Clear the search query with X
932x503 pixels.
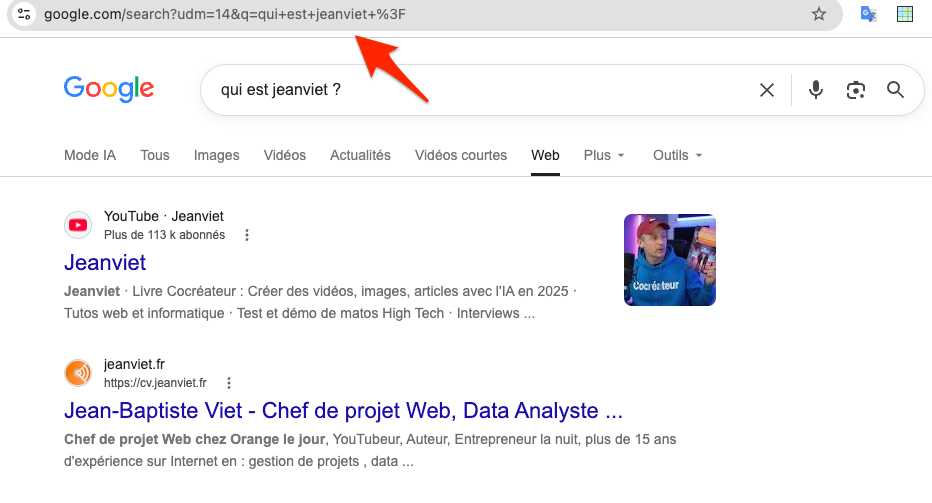(767, 90)
